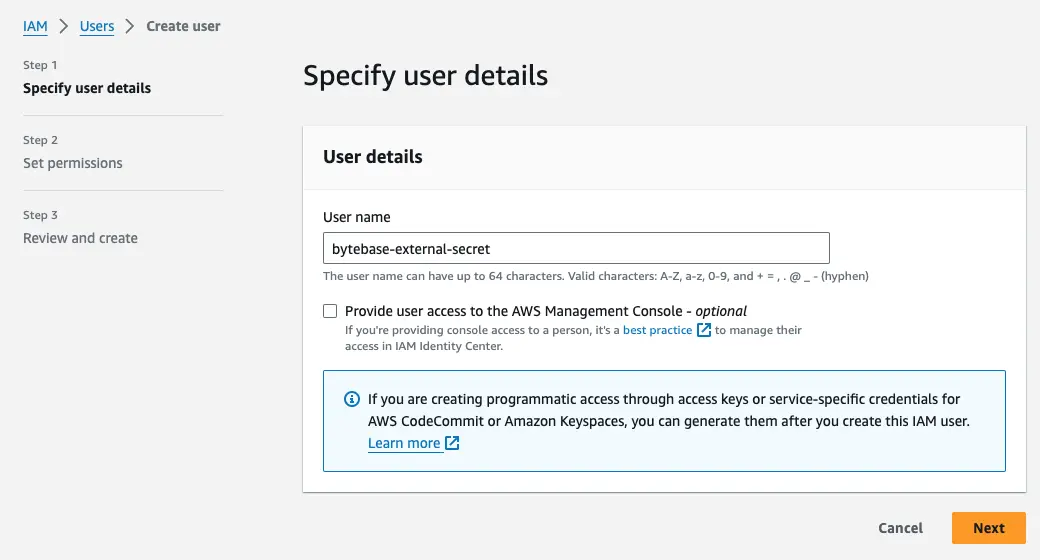The height and width of the screenshot is (560, 1040).
Task: Click the Cancel button
Action: [900, 528]
